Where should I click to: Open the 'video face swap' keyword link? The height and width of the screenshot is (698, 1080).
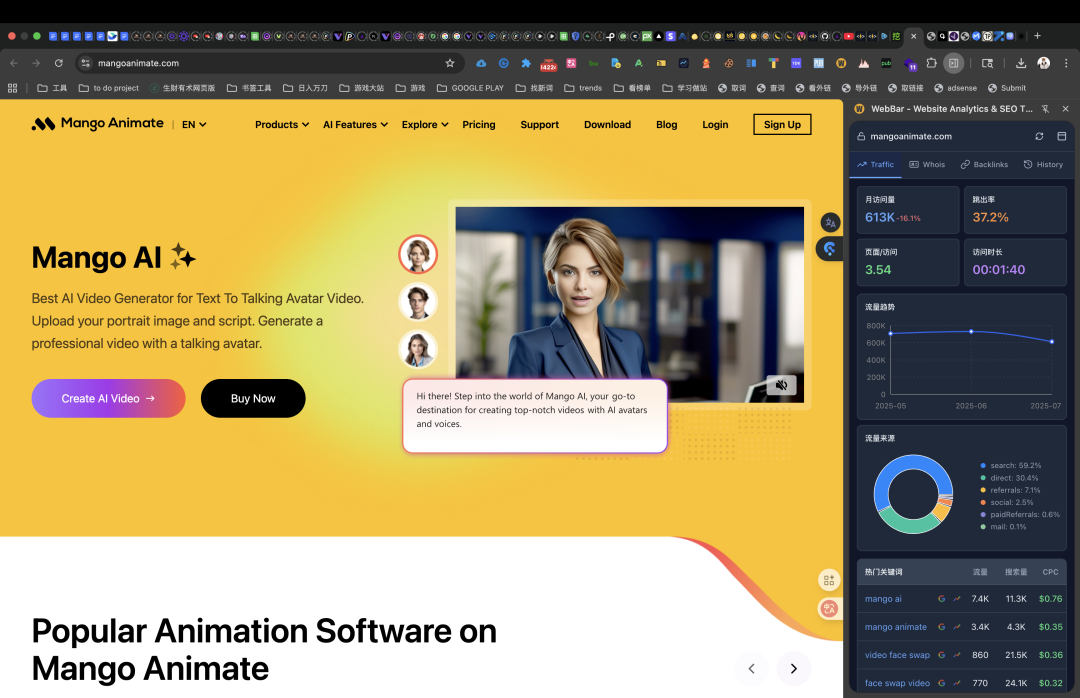tap(897, 655)
